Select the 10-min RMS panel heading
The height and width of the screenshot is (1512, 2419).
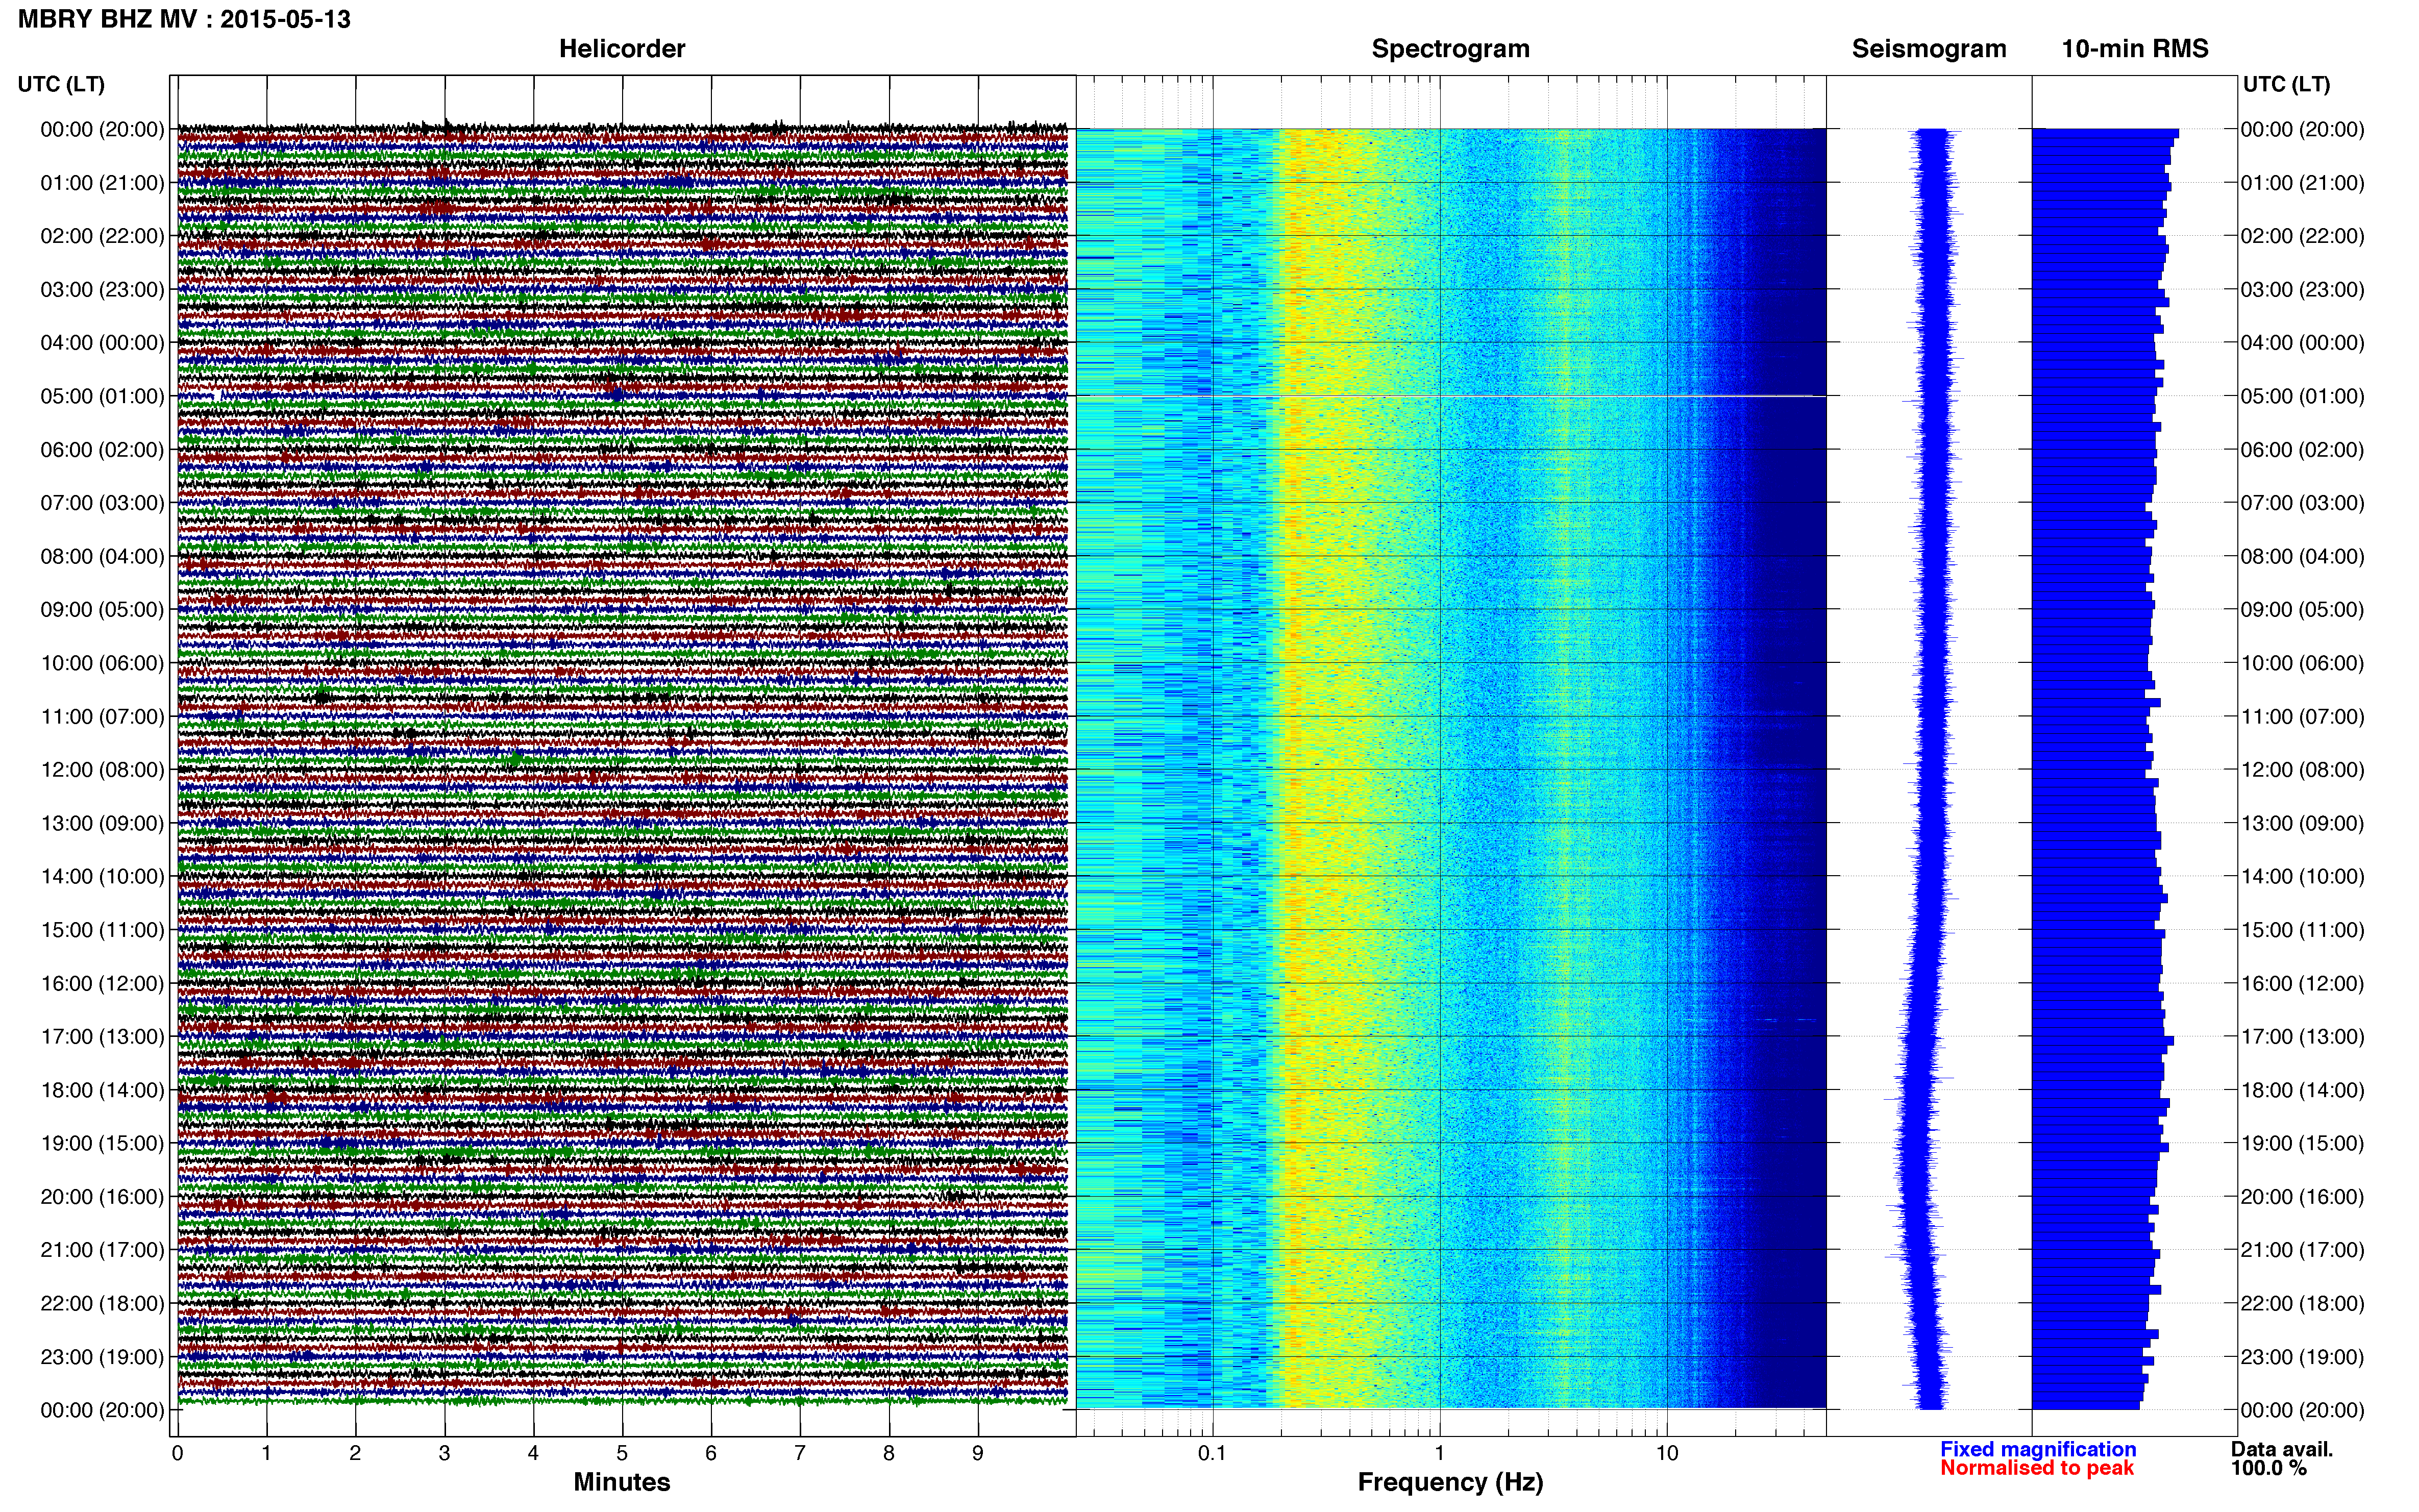(2135, 49)
